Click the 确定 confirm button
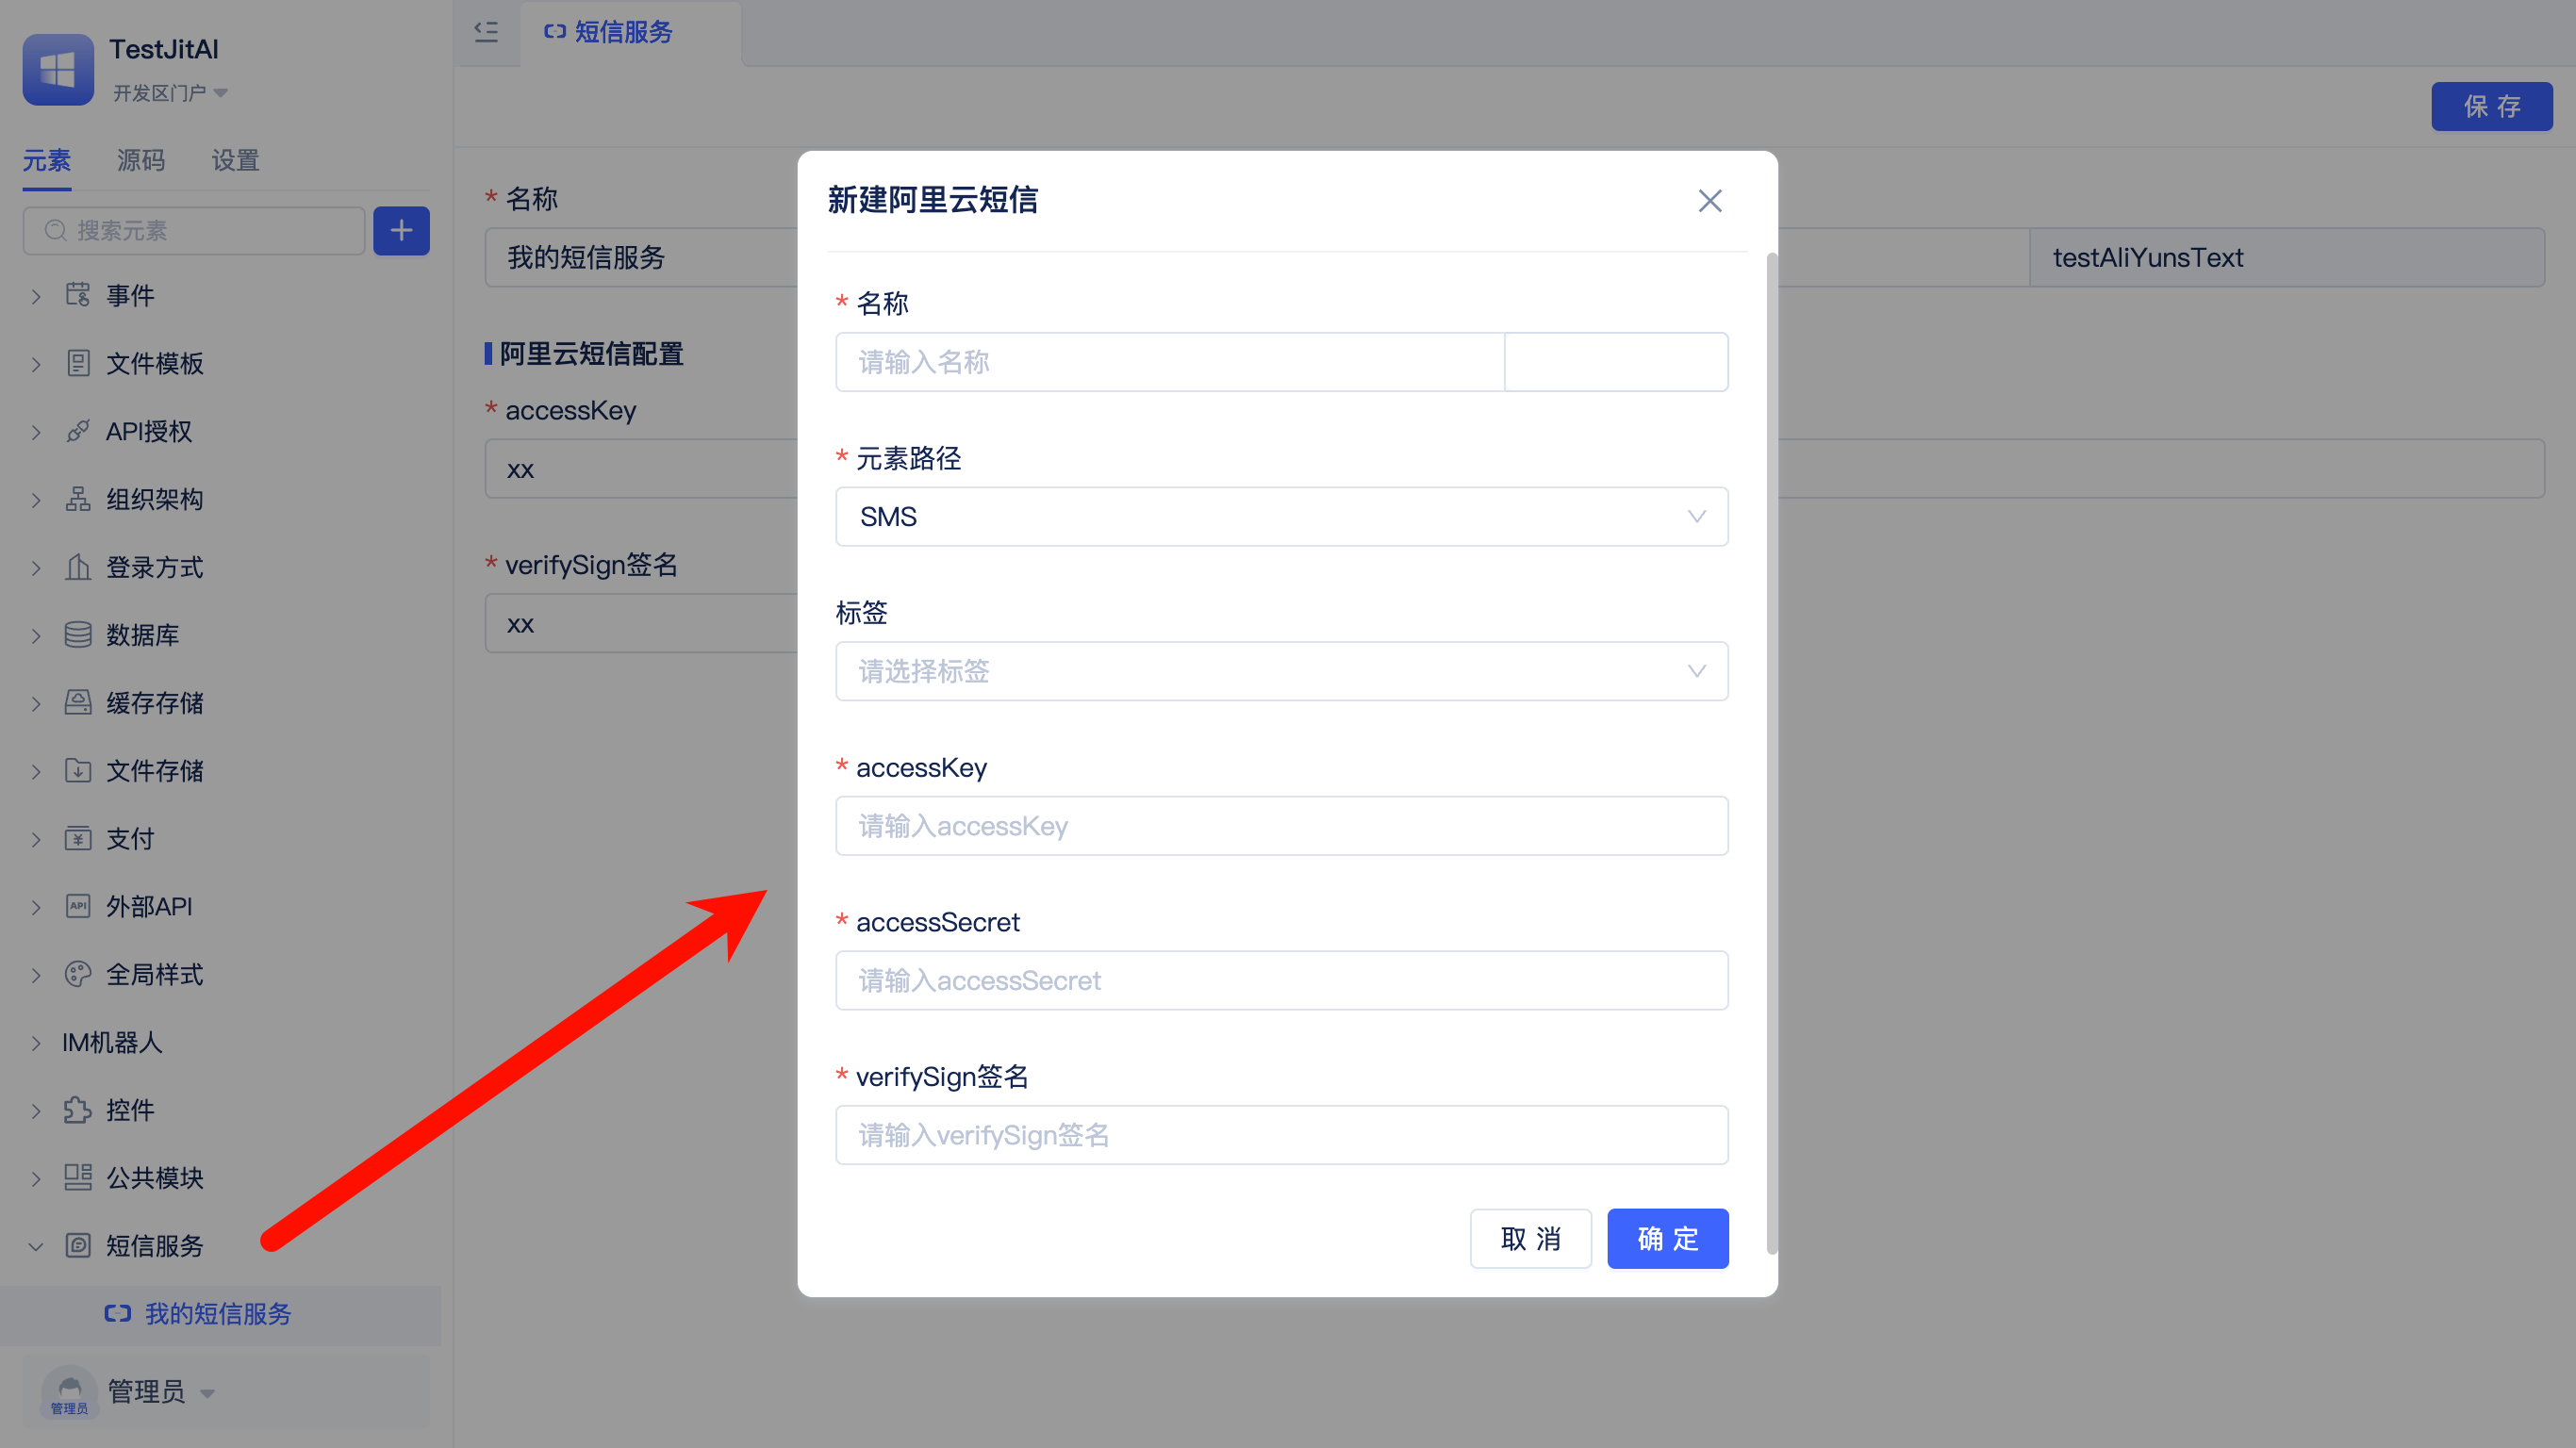 tap(1668, 1239)
